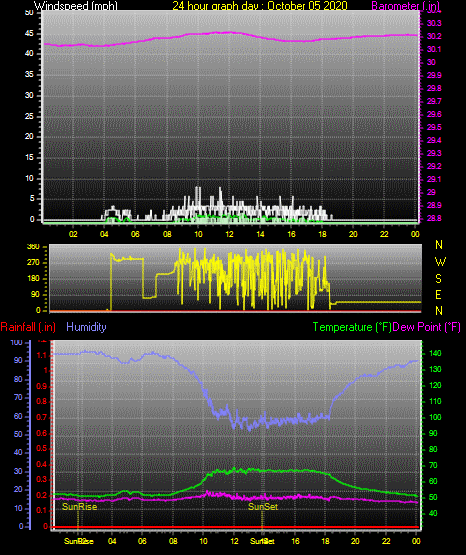
Task: Click the SunSet marker text in bottom chart
Action: pyautogui.click(x=263, y=507)
